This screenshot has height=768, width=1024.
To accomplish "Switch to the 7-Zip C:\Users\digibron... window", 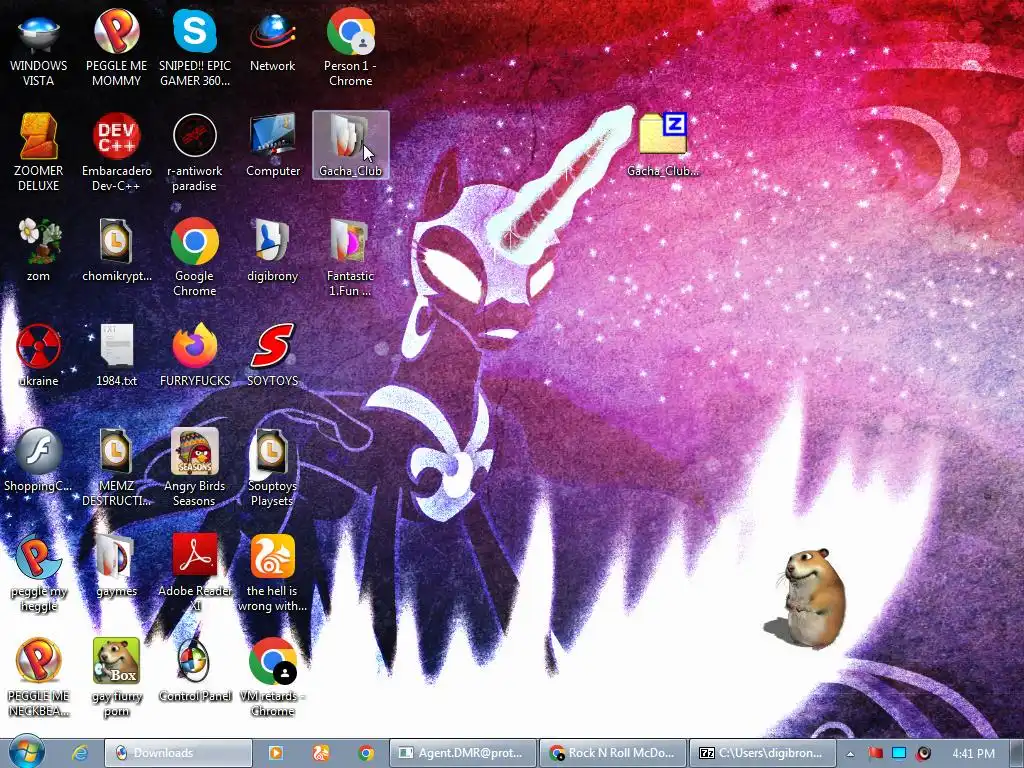I will click(x=763, y=753).
